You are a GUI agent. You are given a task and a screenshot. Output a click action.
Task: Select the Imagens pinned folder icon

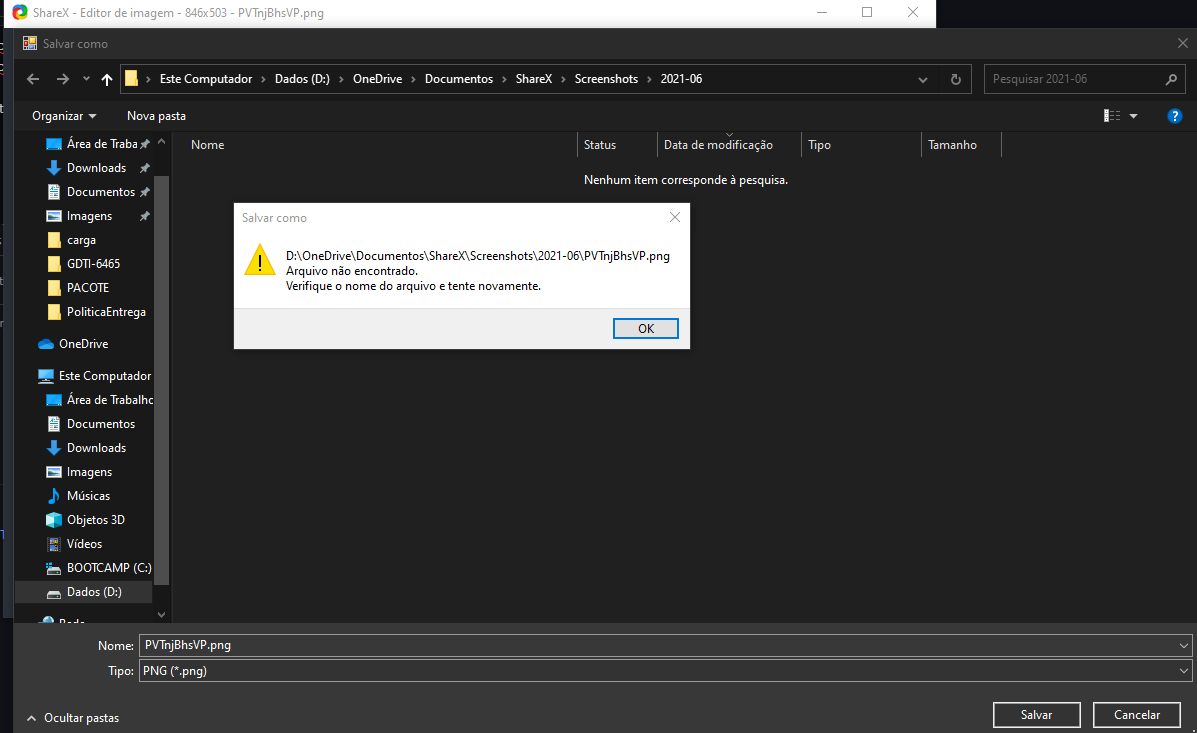[x=53, y=215]
